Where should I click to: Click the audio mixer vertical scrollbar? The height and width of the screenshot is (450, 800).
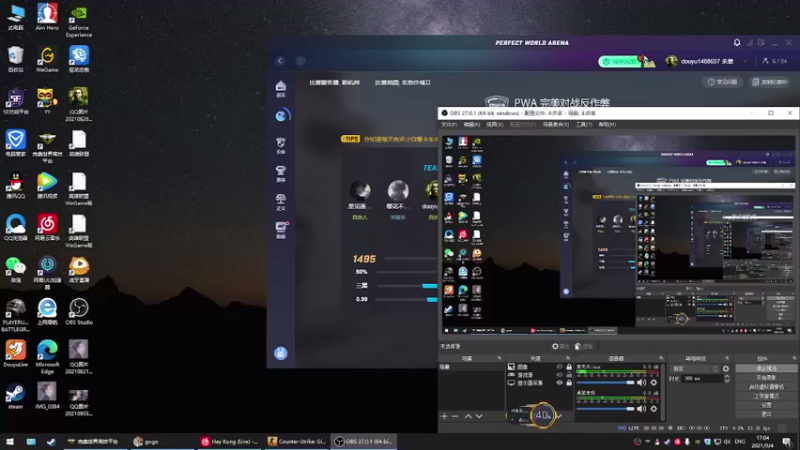663,392
